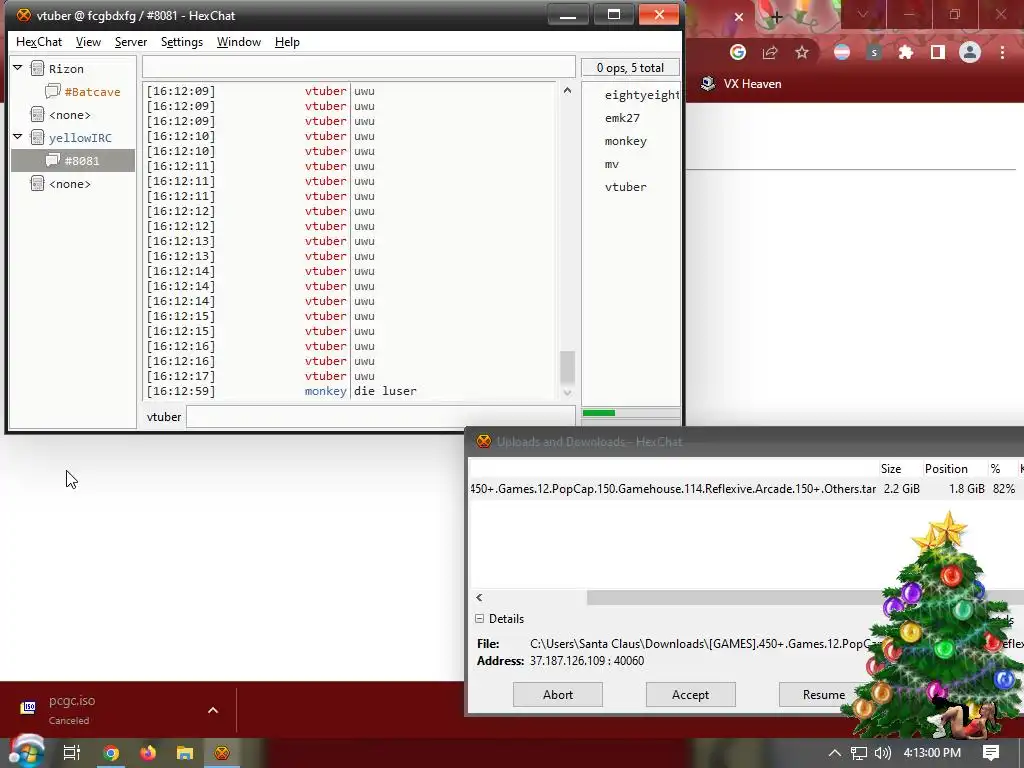
Task: Abort the file transfer
Action: pyautogui.click(x=558, y=695)
